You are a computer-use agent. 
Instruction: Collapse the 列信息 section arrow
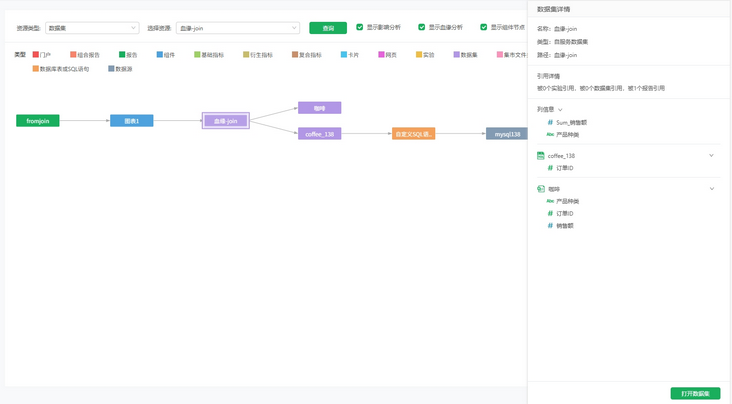(560, 110)
